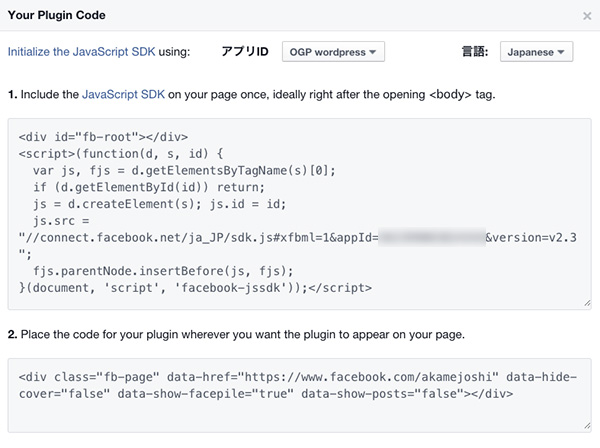Expand the Japanese language dropdown
This screenshot has width=600, height=448.
pyautogui.click(x=536, y=52)
